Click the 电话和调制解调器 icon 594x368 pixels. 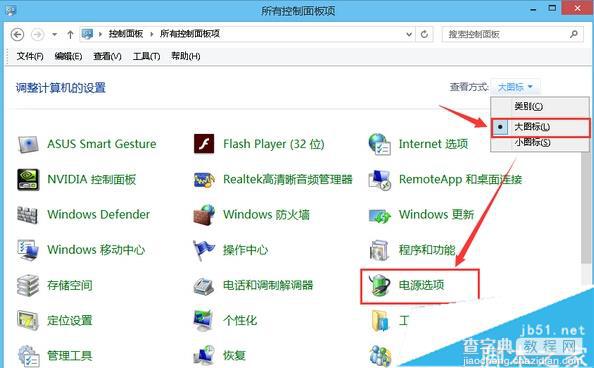tap(204, 286)
